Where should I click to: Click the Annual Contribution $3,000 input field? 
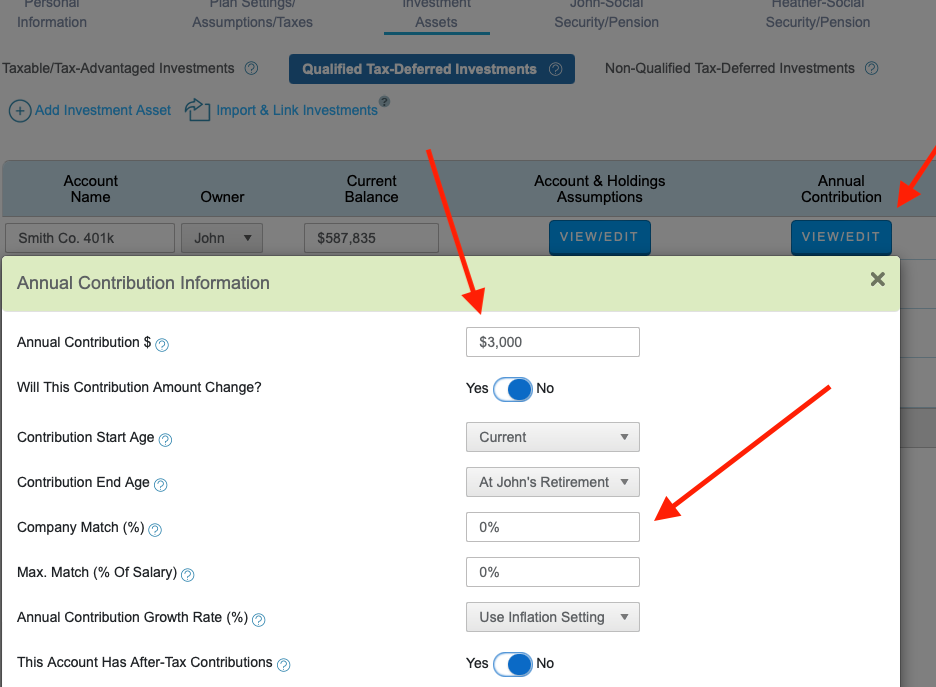click(x=552, y=342)
